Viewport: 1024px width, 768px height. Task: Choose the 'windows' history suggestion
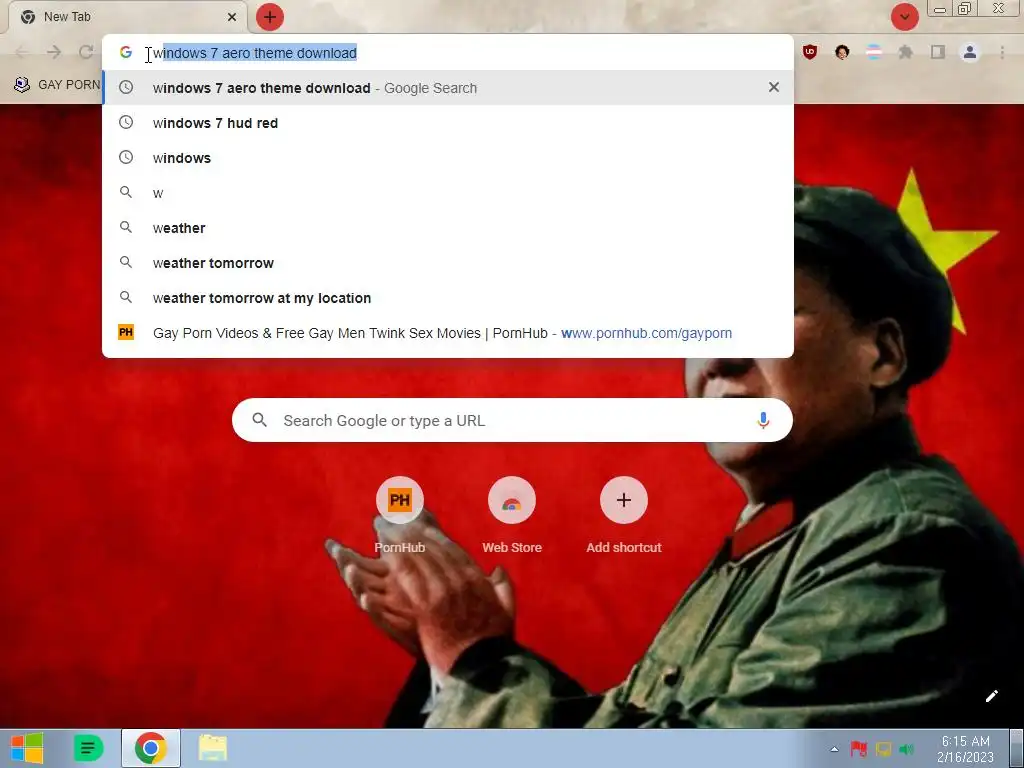pyautogui.click(x=448, y=158)
